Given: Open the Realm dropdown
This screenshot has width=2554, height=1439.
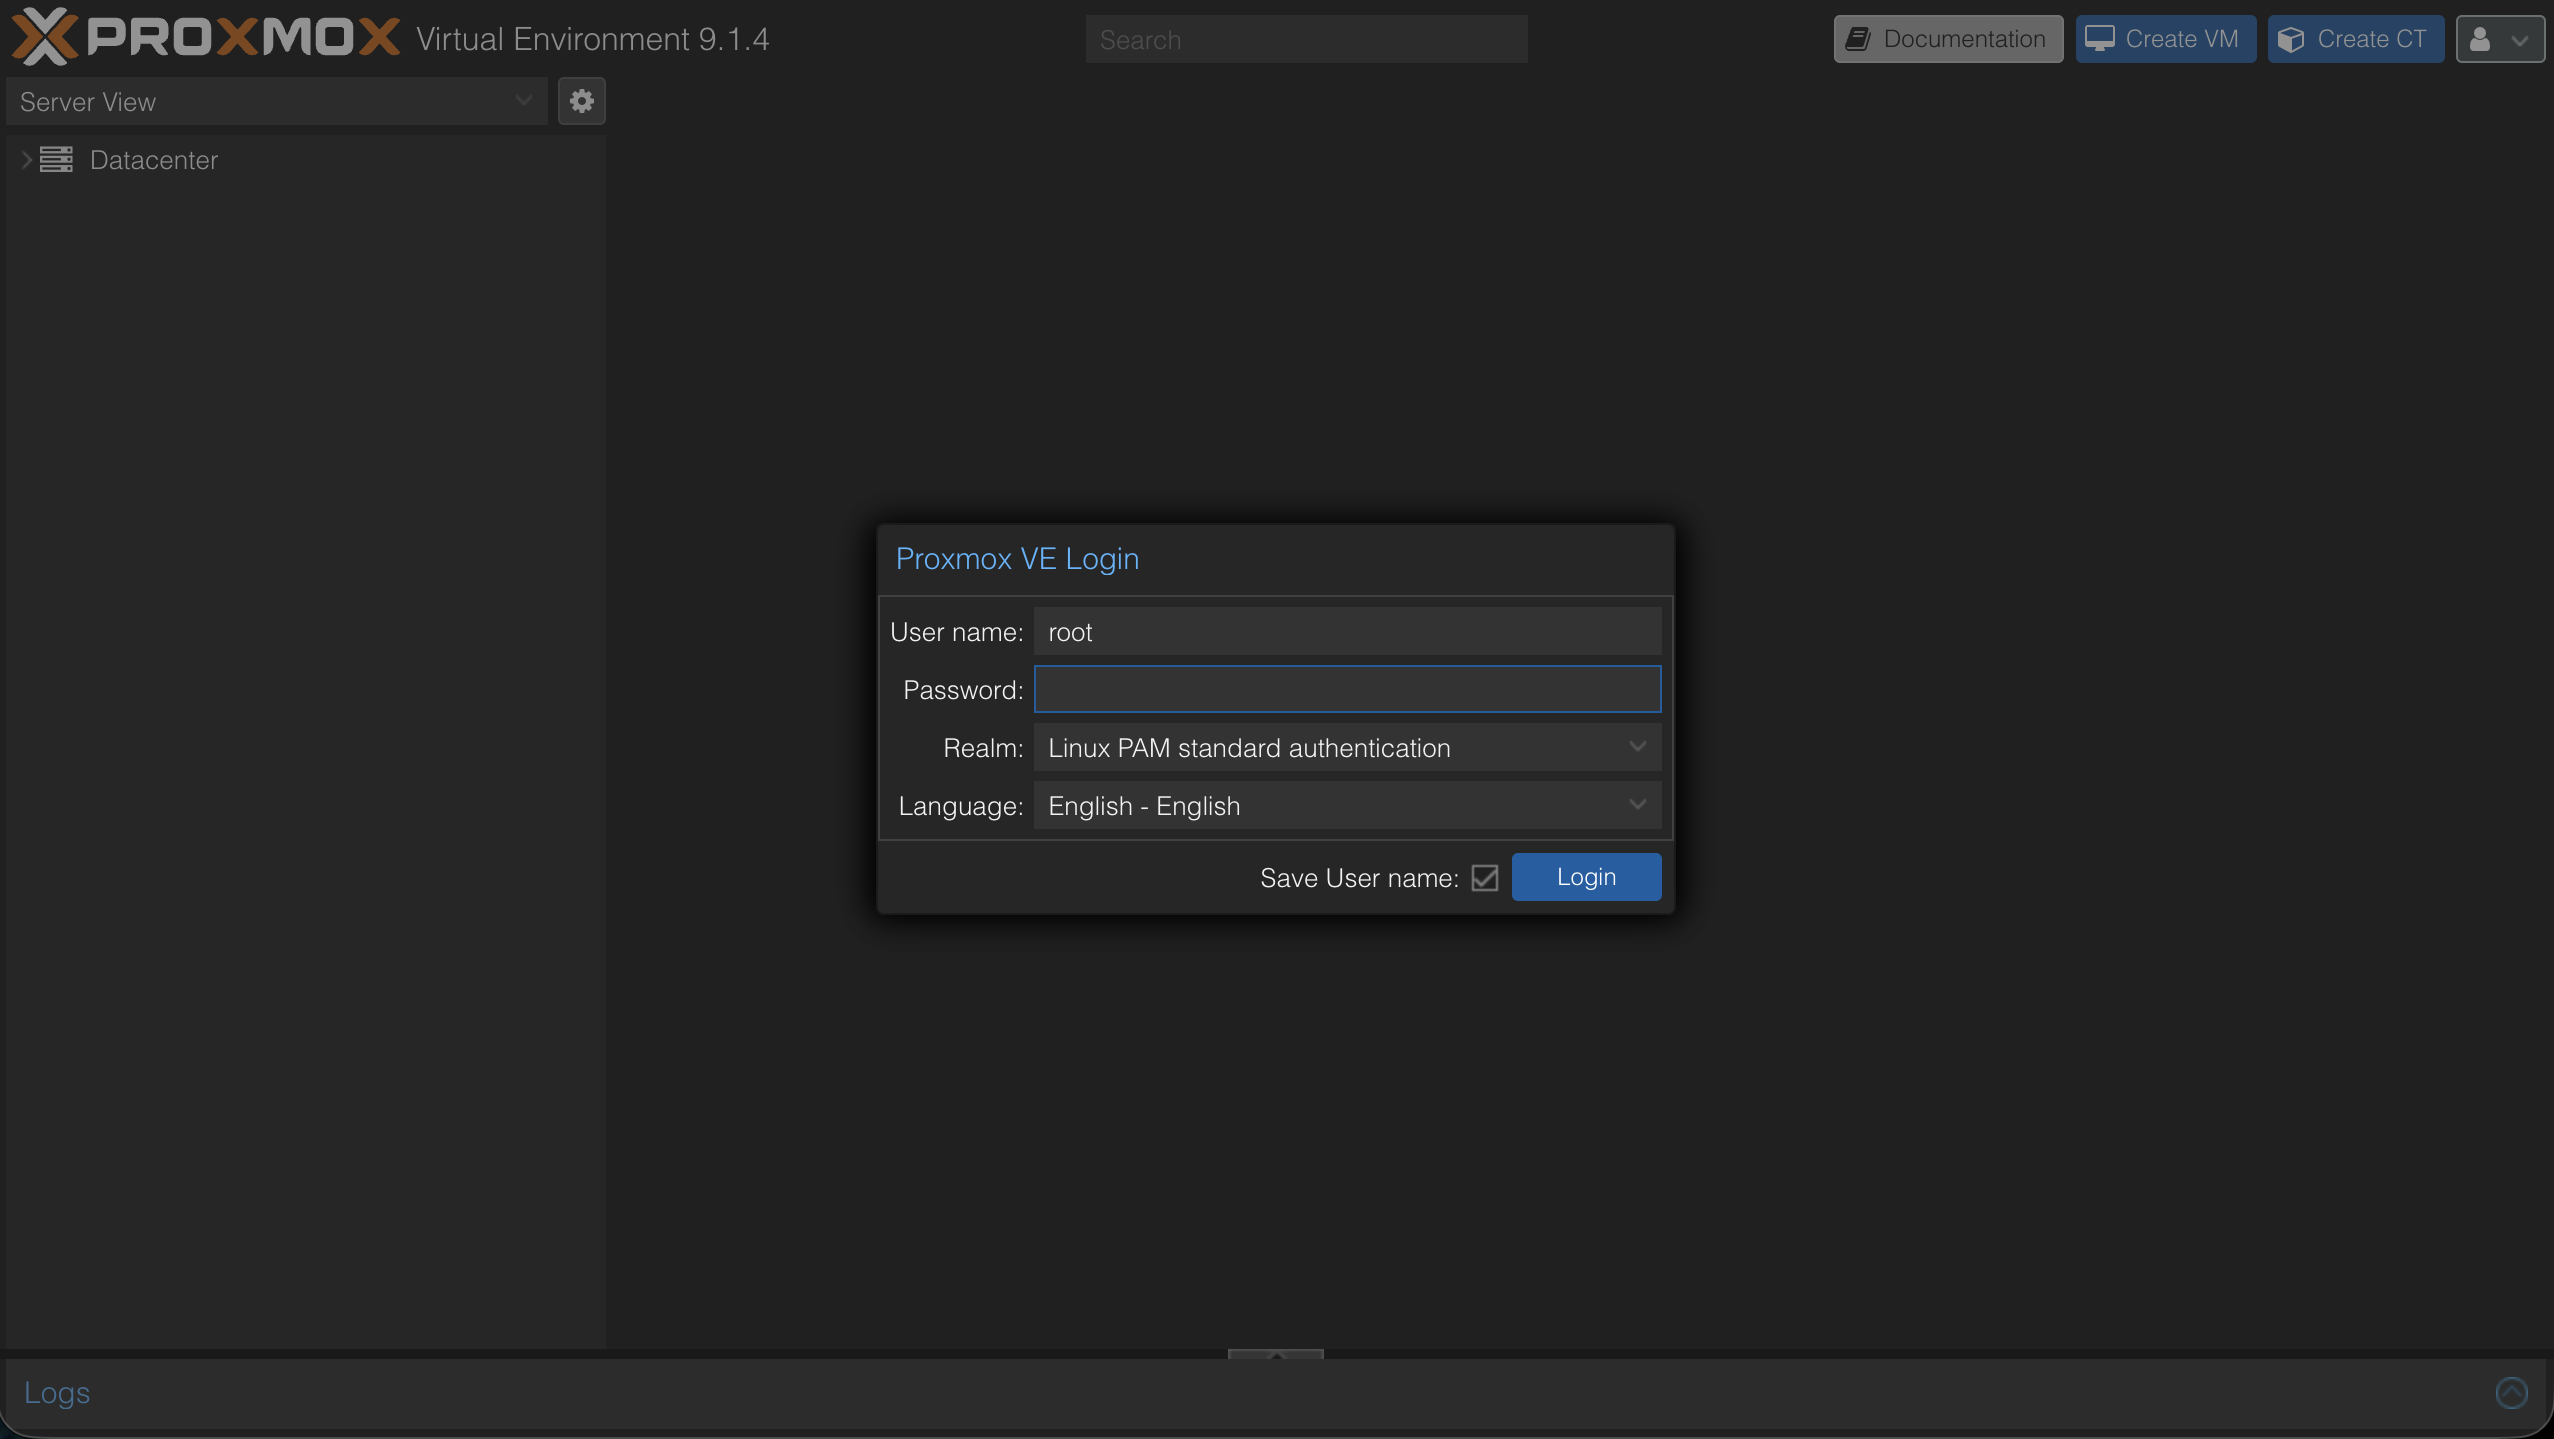Looking at the screenshot, I should (x=1637, y=747).
